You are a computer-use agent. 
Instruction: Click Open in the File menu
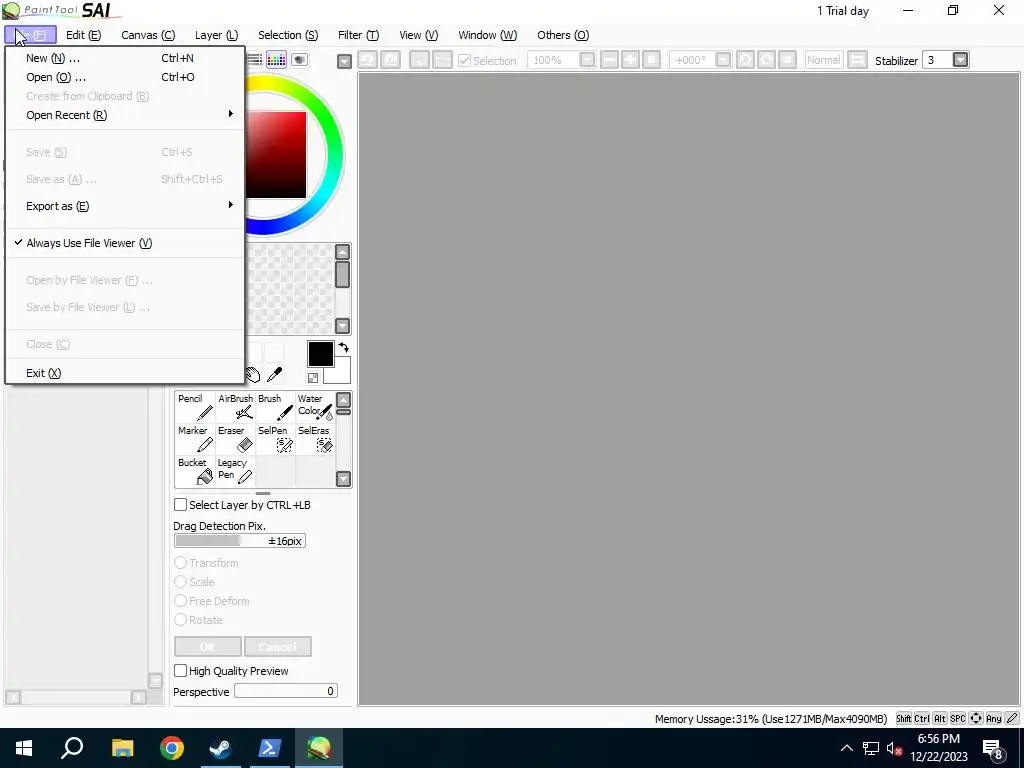[125, 77]
